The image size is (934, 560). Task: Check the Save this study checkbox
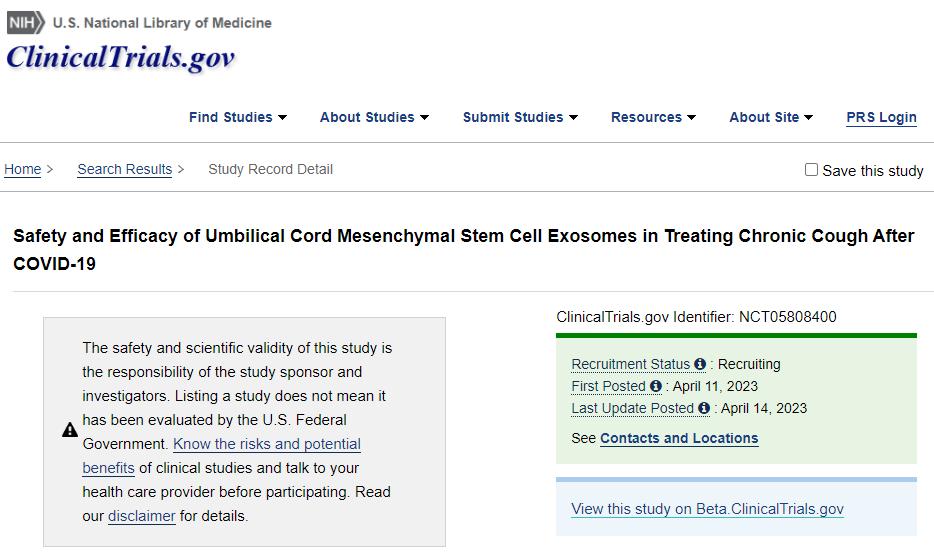click(812, 170)
